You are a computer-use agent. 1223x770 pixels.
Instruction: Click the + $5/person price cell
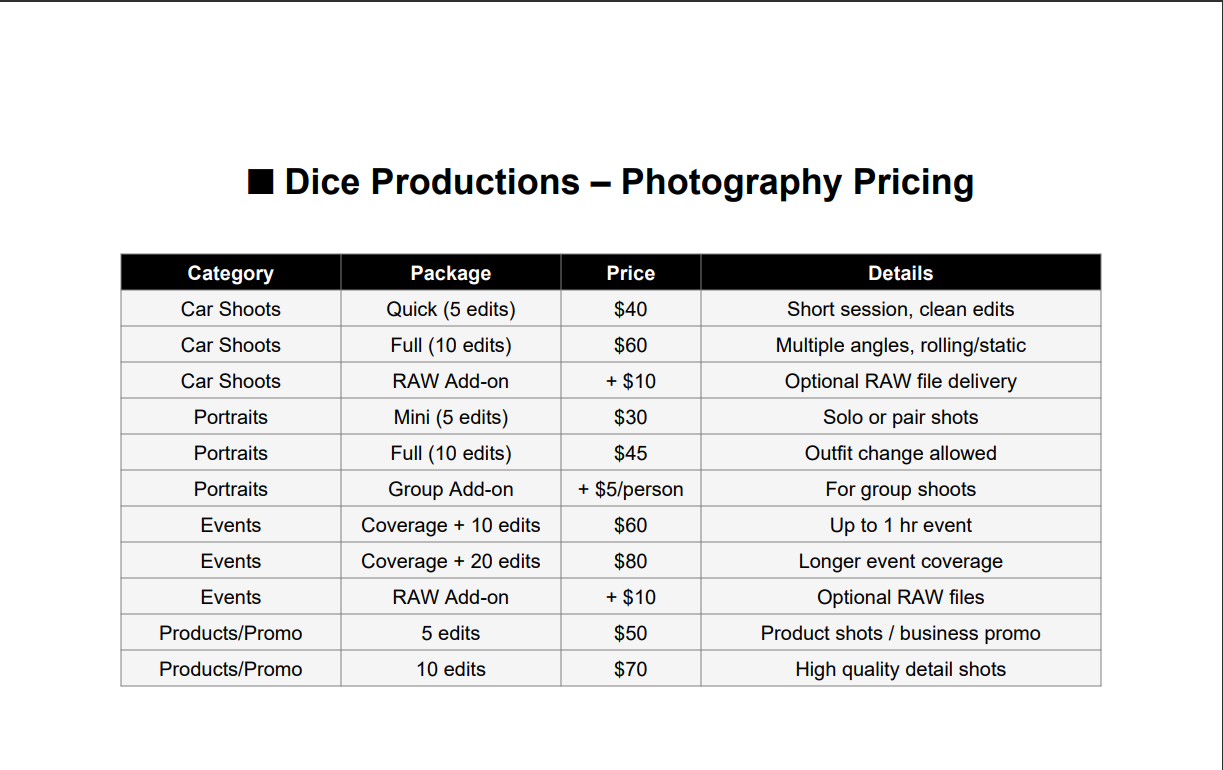point(631,489)
